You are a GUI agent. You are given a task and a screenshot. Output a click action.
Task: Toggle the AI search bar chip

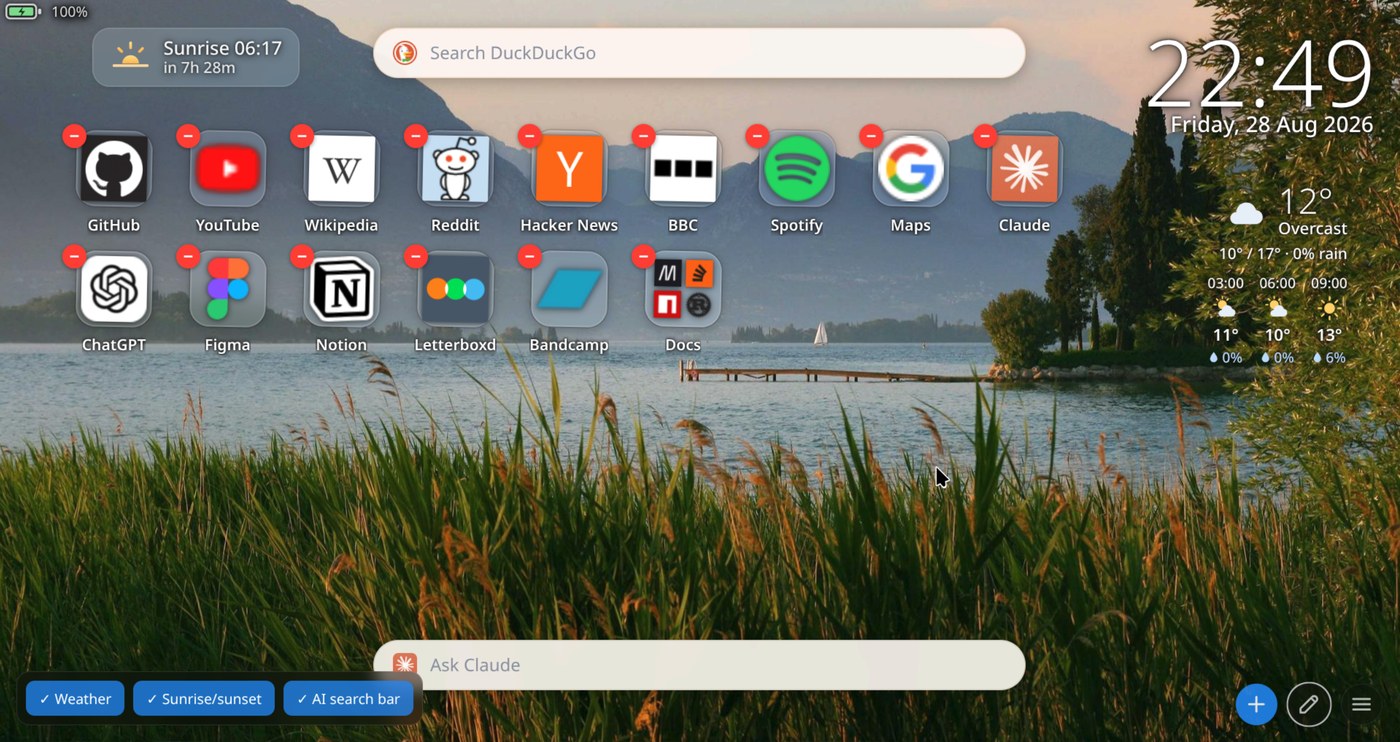coord(348,699)
